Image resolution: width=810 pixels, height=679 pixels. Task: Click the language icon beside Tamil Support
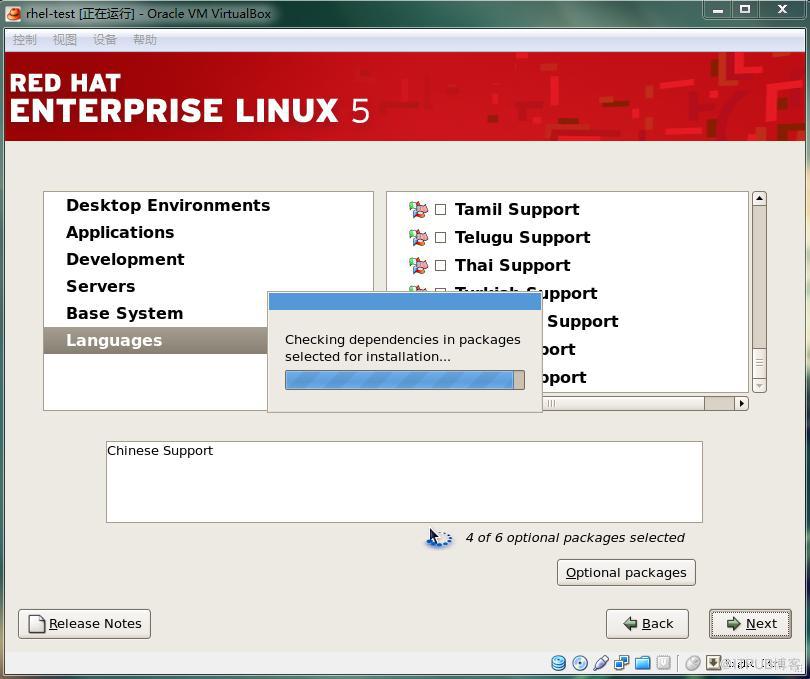418,209
